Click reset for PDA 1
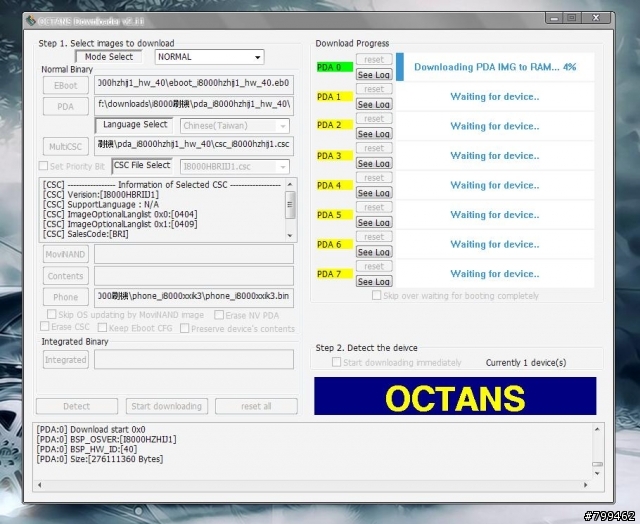The height and width of the screenshot is (524, 640). pyautogui.click(x=374, y=89)
